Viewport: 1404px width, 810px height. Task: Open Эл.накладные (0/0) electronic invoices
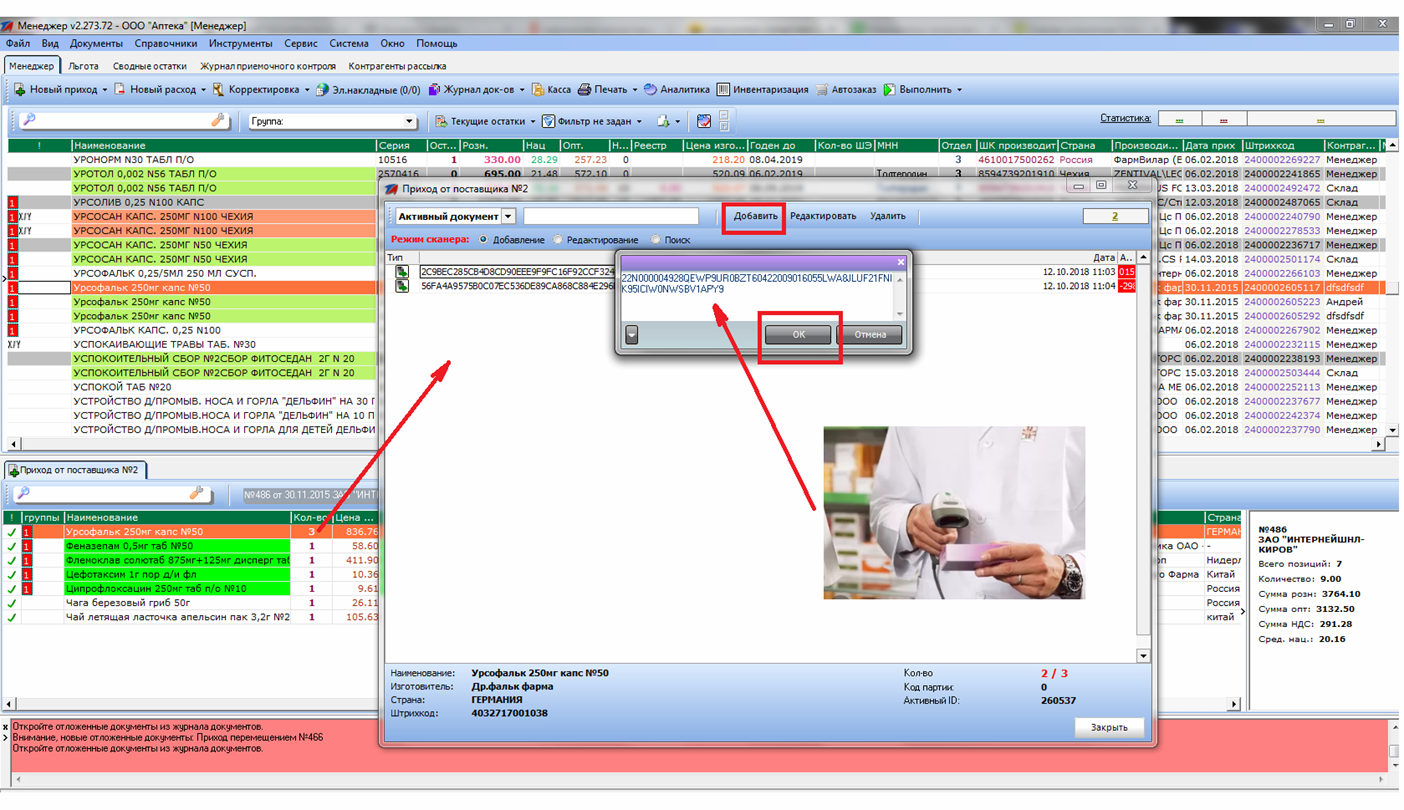367,90
